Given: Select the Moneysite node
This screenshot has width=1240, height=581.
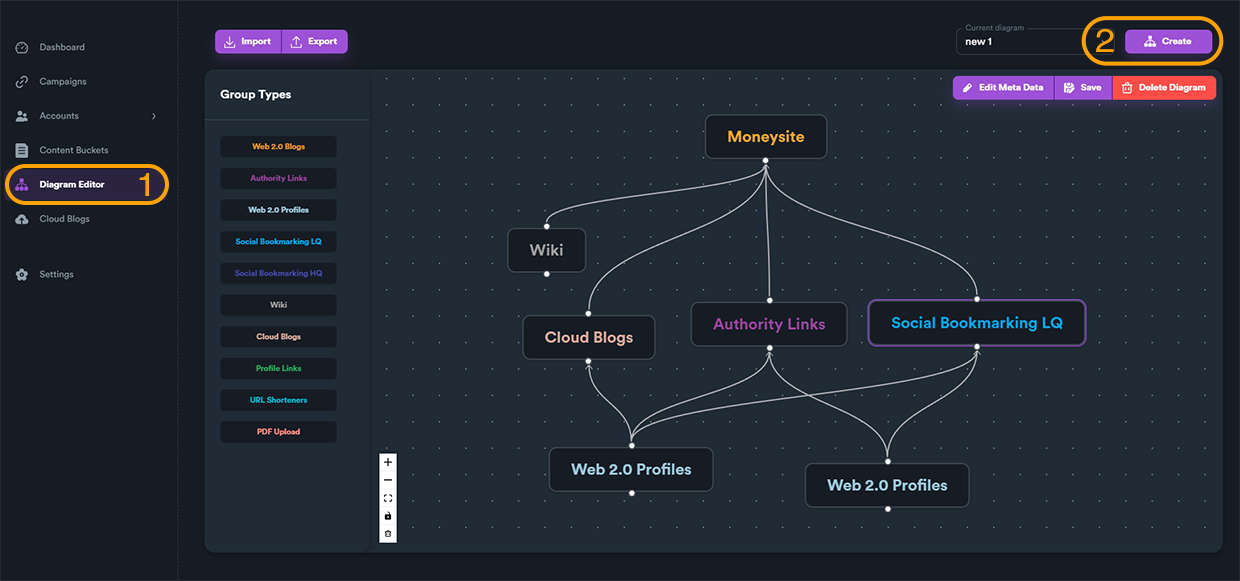Looking at the screenshot, I should 765,137.
